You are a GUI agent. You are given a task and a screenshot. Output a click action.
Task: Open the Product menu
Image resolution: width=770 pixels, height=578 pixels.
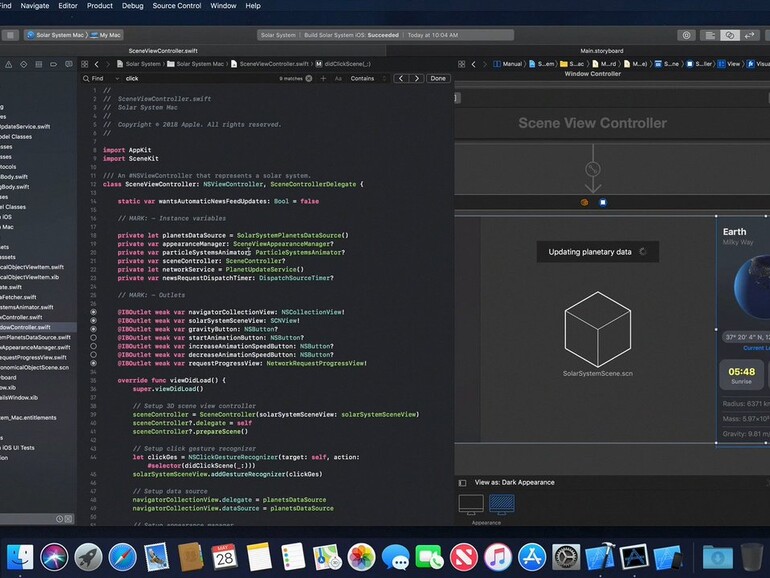tap(100, 6)
